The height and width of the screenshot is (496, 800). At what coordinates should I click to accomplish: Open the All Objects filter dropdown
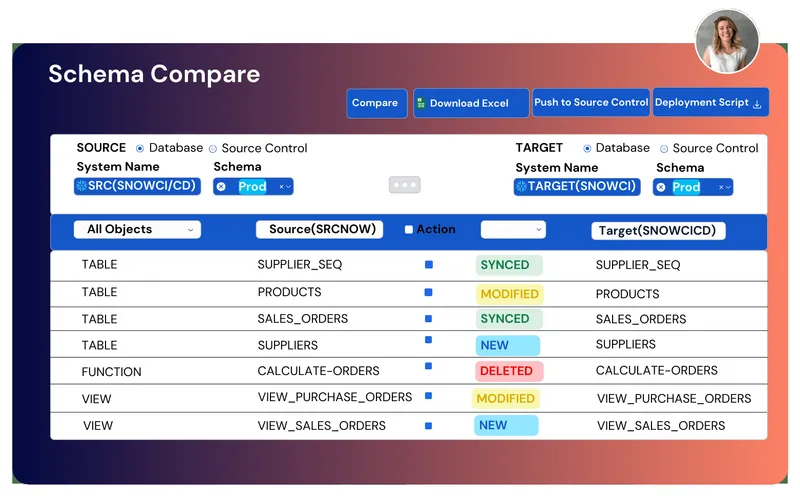[x=137, y=230]
